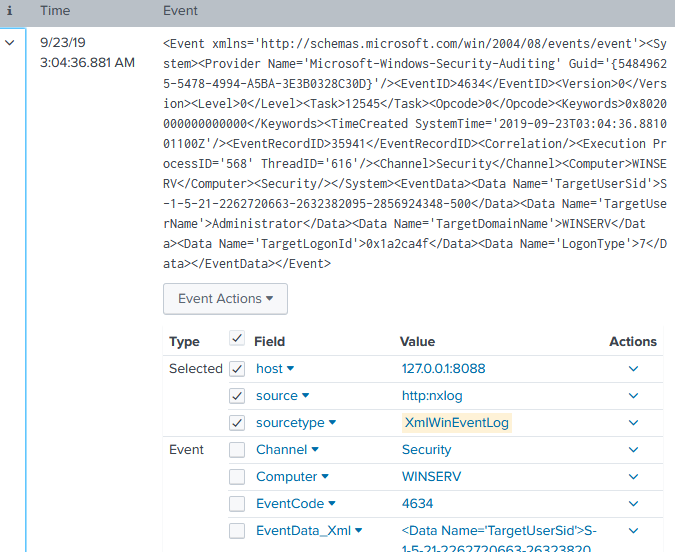Expand actions chevron for EventData_Xml row
This screenshot has height=552, width=675.
point(633,531)
